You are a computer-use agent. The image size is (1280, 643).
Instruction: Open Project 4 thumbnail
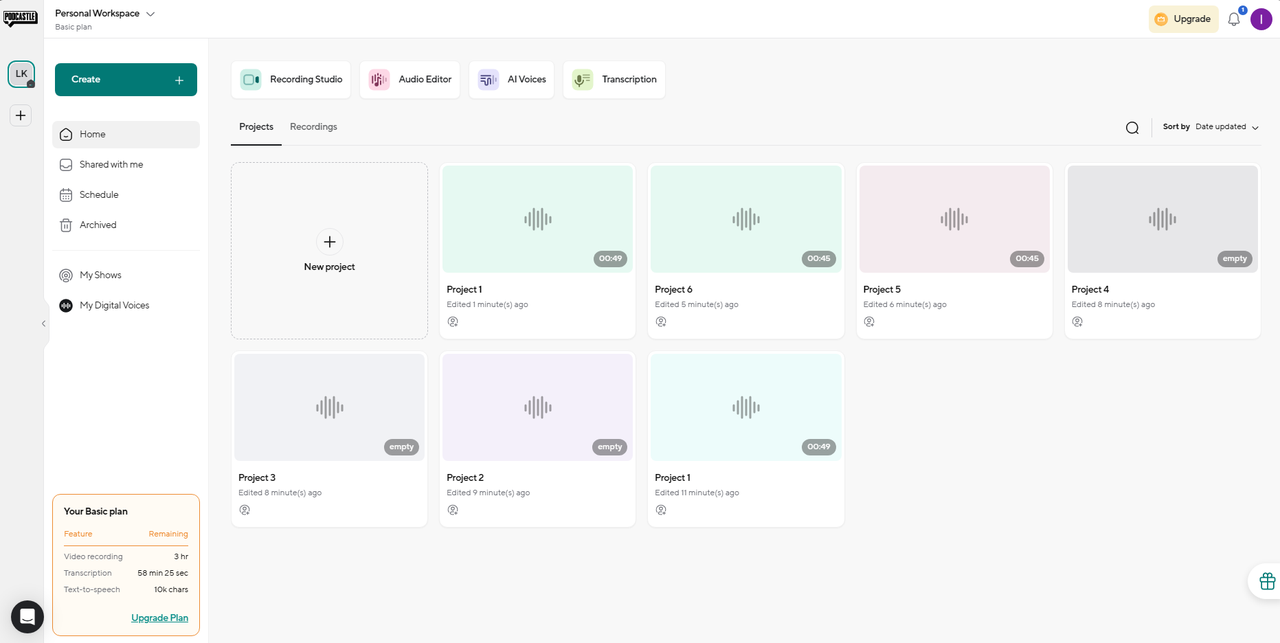1162,219
